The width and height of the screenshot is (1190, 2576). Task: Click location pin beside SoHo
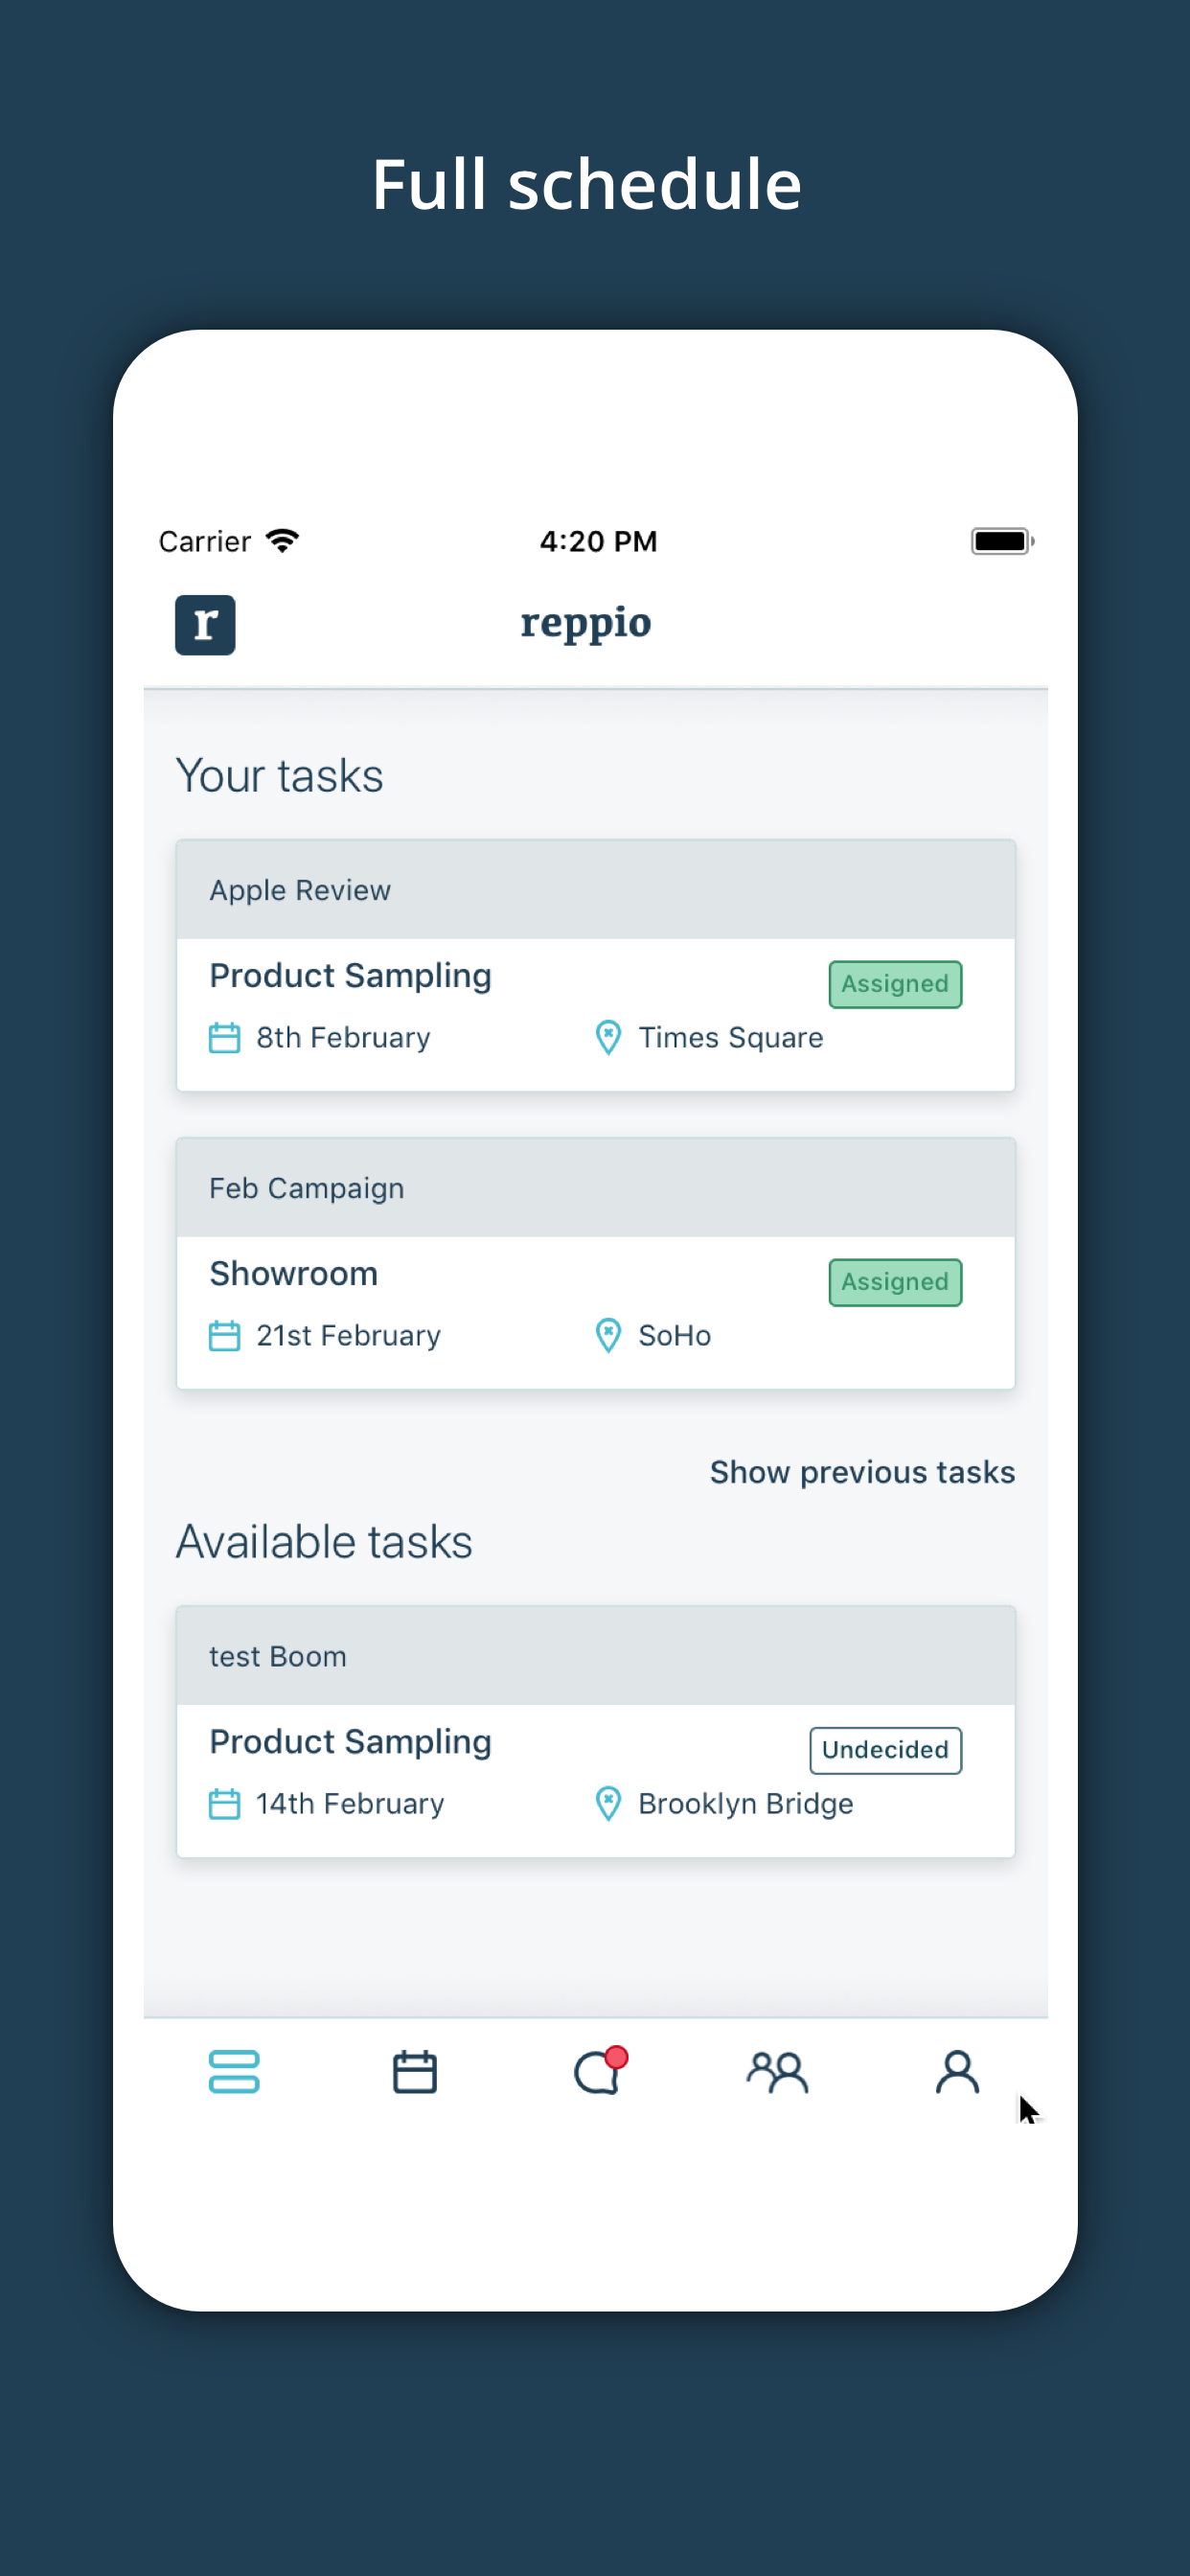[608, 1336]
